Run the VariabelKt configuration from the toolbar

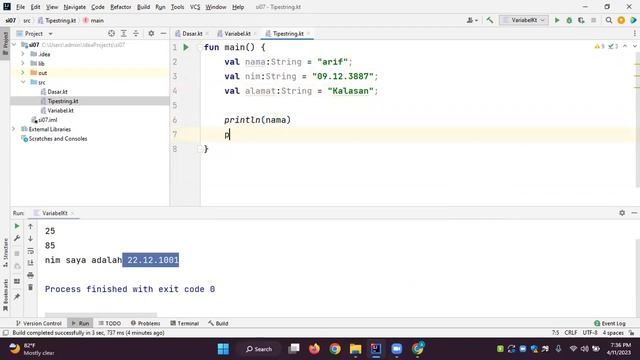tap(557, 20)
